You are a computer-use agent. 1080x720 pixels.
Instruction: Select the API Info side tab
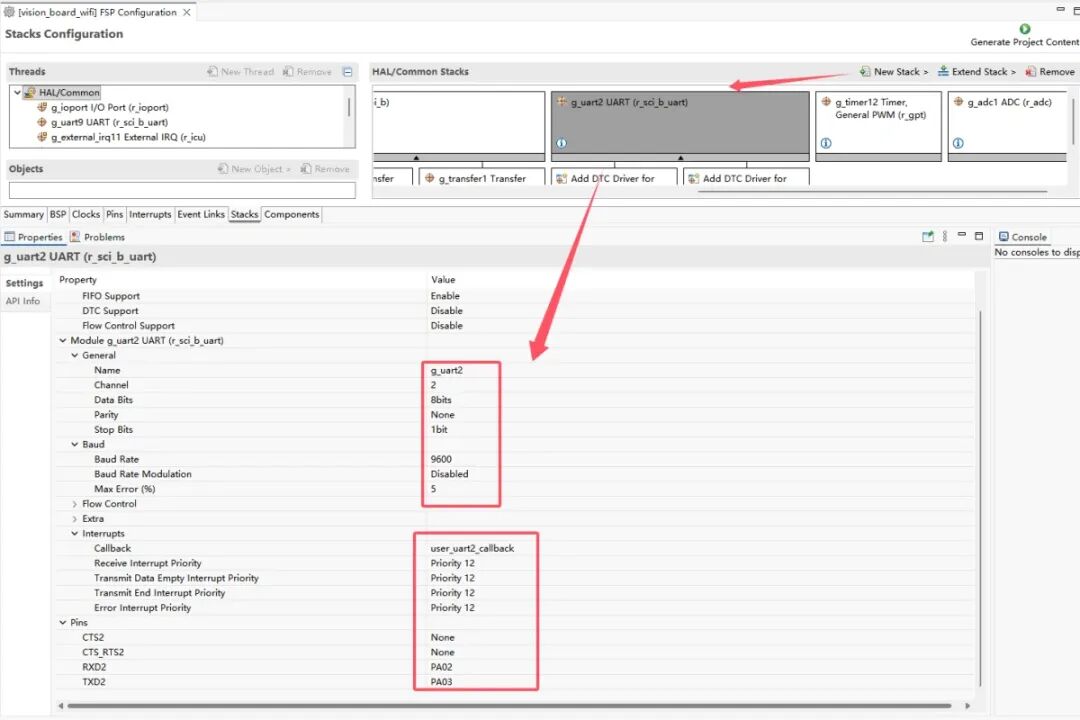(x=23, y=301)
